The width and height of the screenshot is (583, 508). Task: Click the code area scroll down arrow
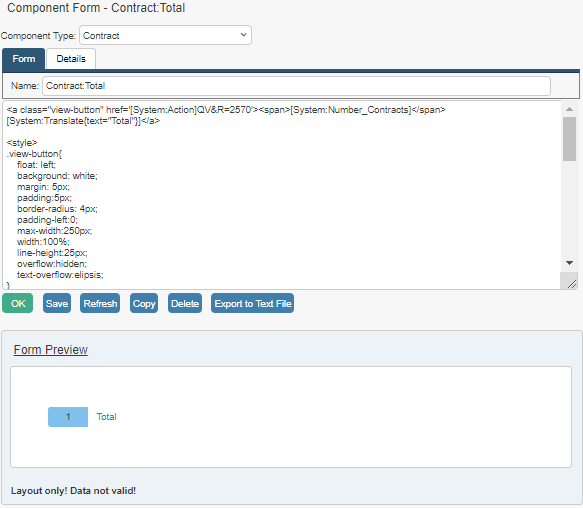569,263
